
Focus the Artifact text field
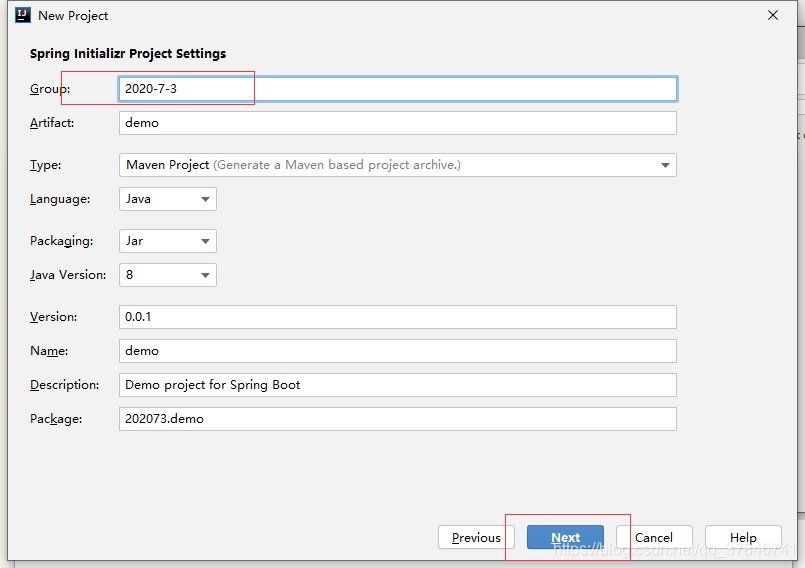coord(398,123)
